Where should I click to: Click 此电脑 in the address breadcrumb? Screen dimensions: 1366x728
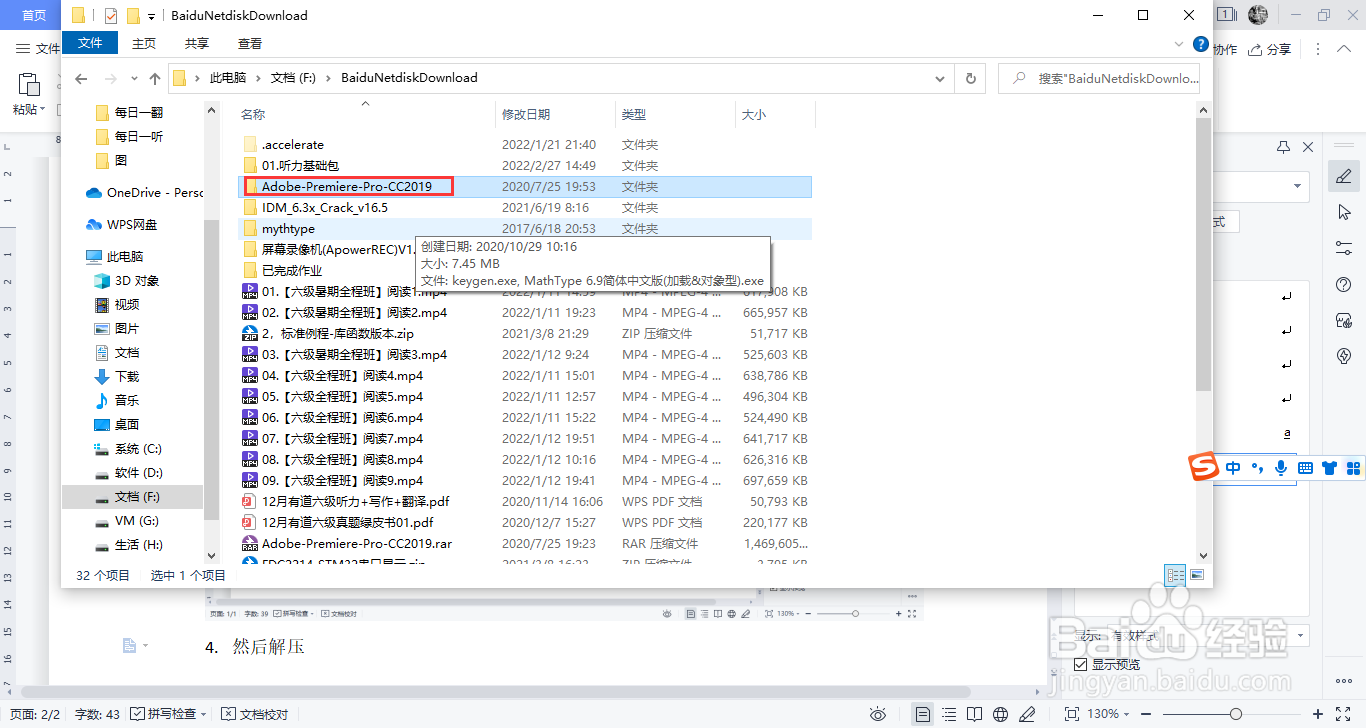point(228,78)
